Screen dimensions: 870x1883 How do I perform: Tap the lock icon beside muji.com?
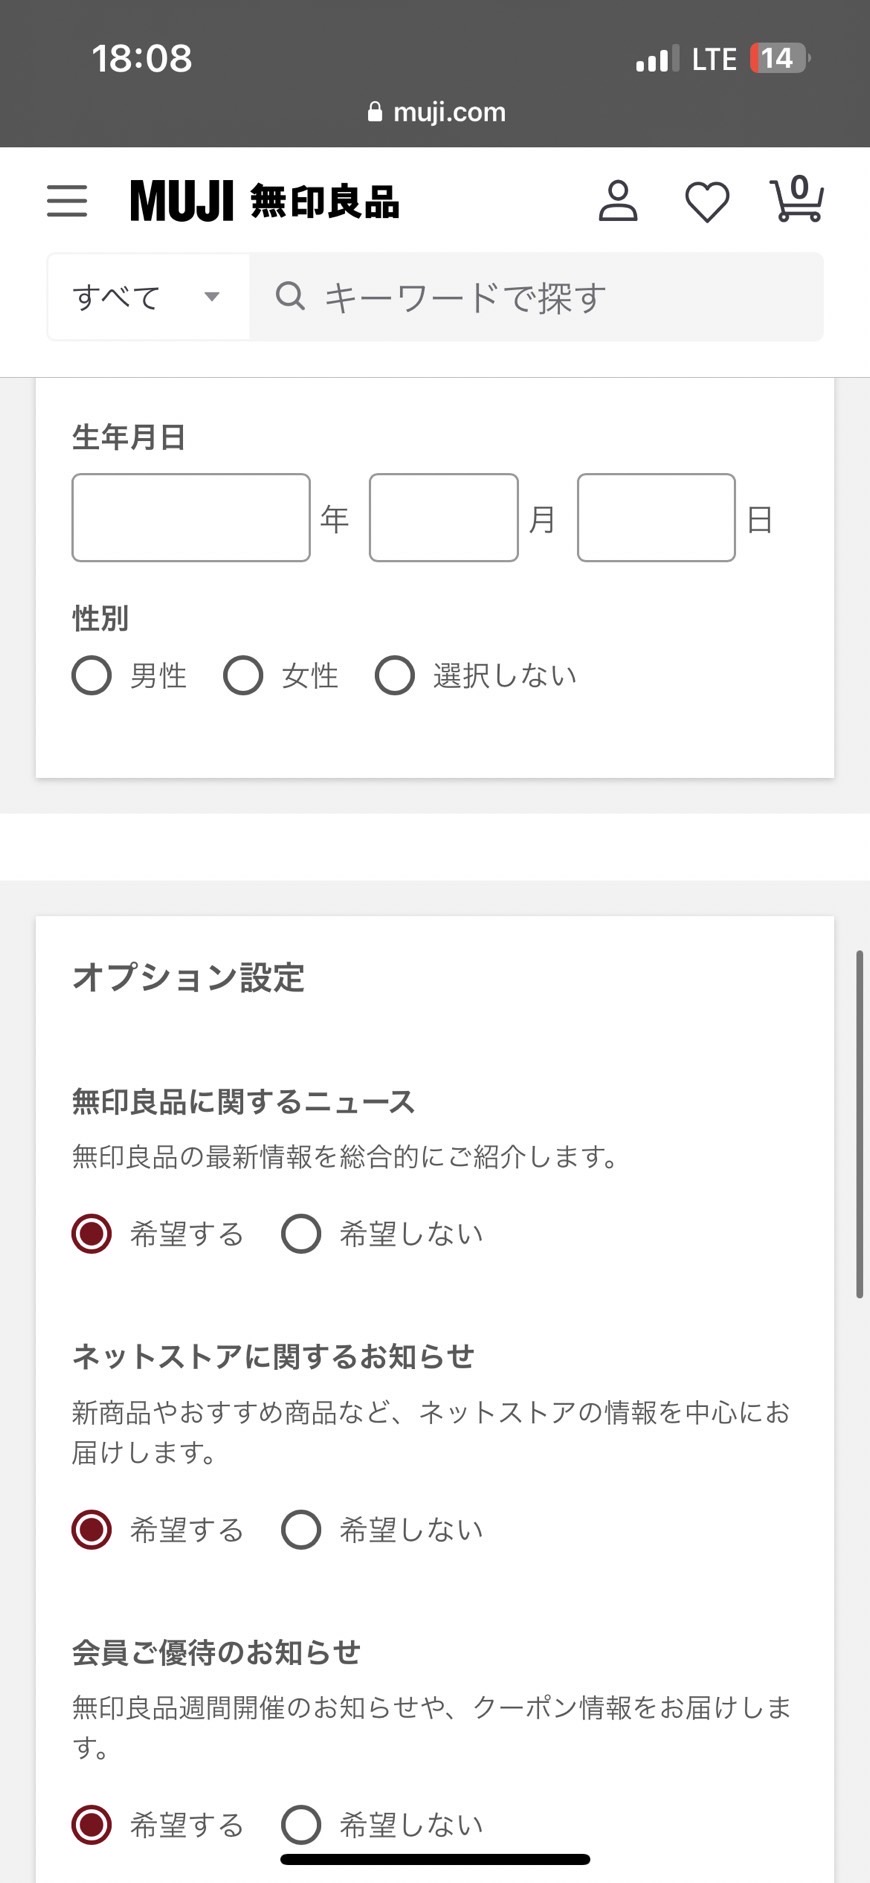pyautogui.click(x=375, y=112)
